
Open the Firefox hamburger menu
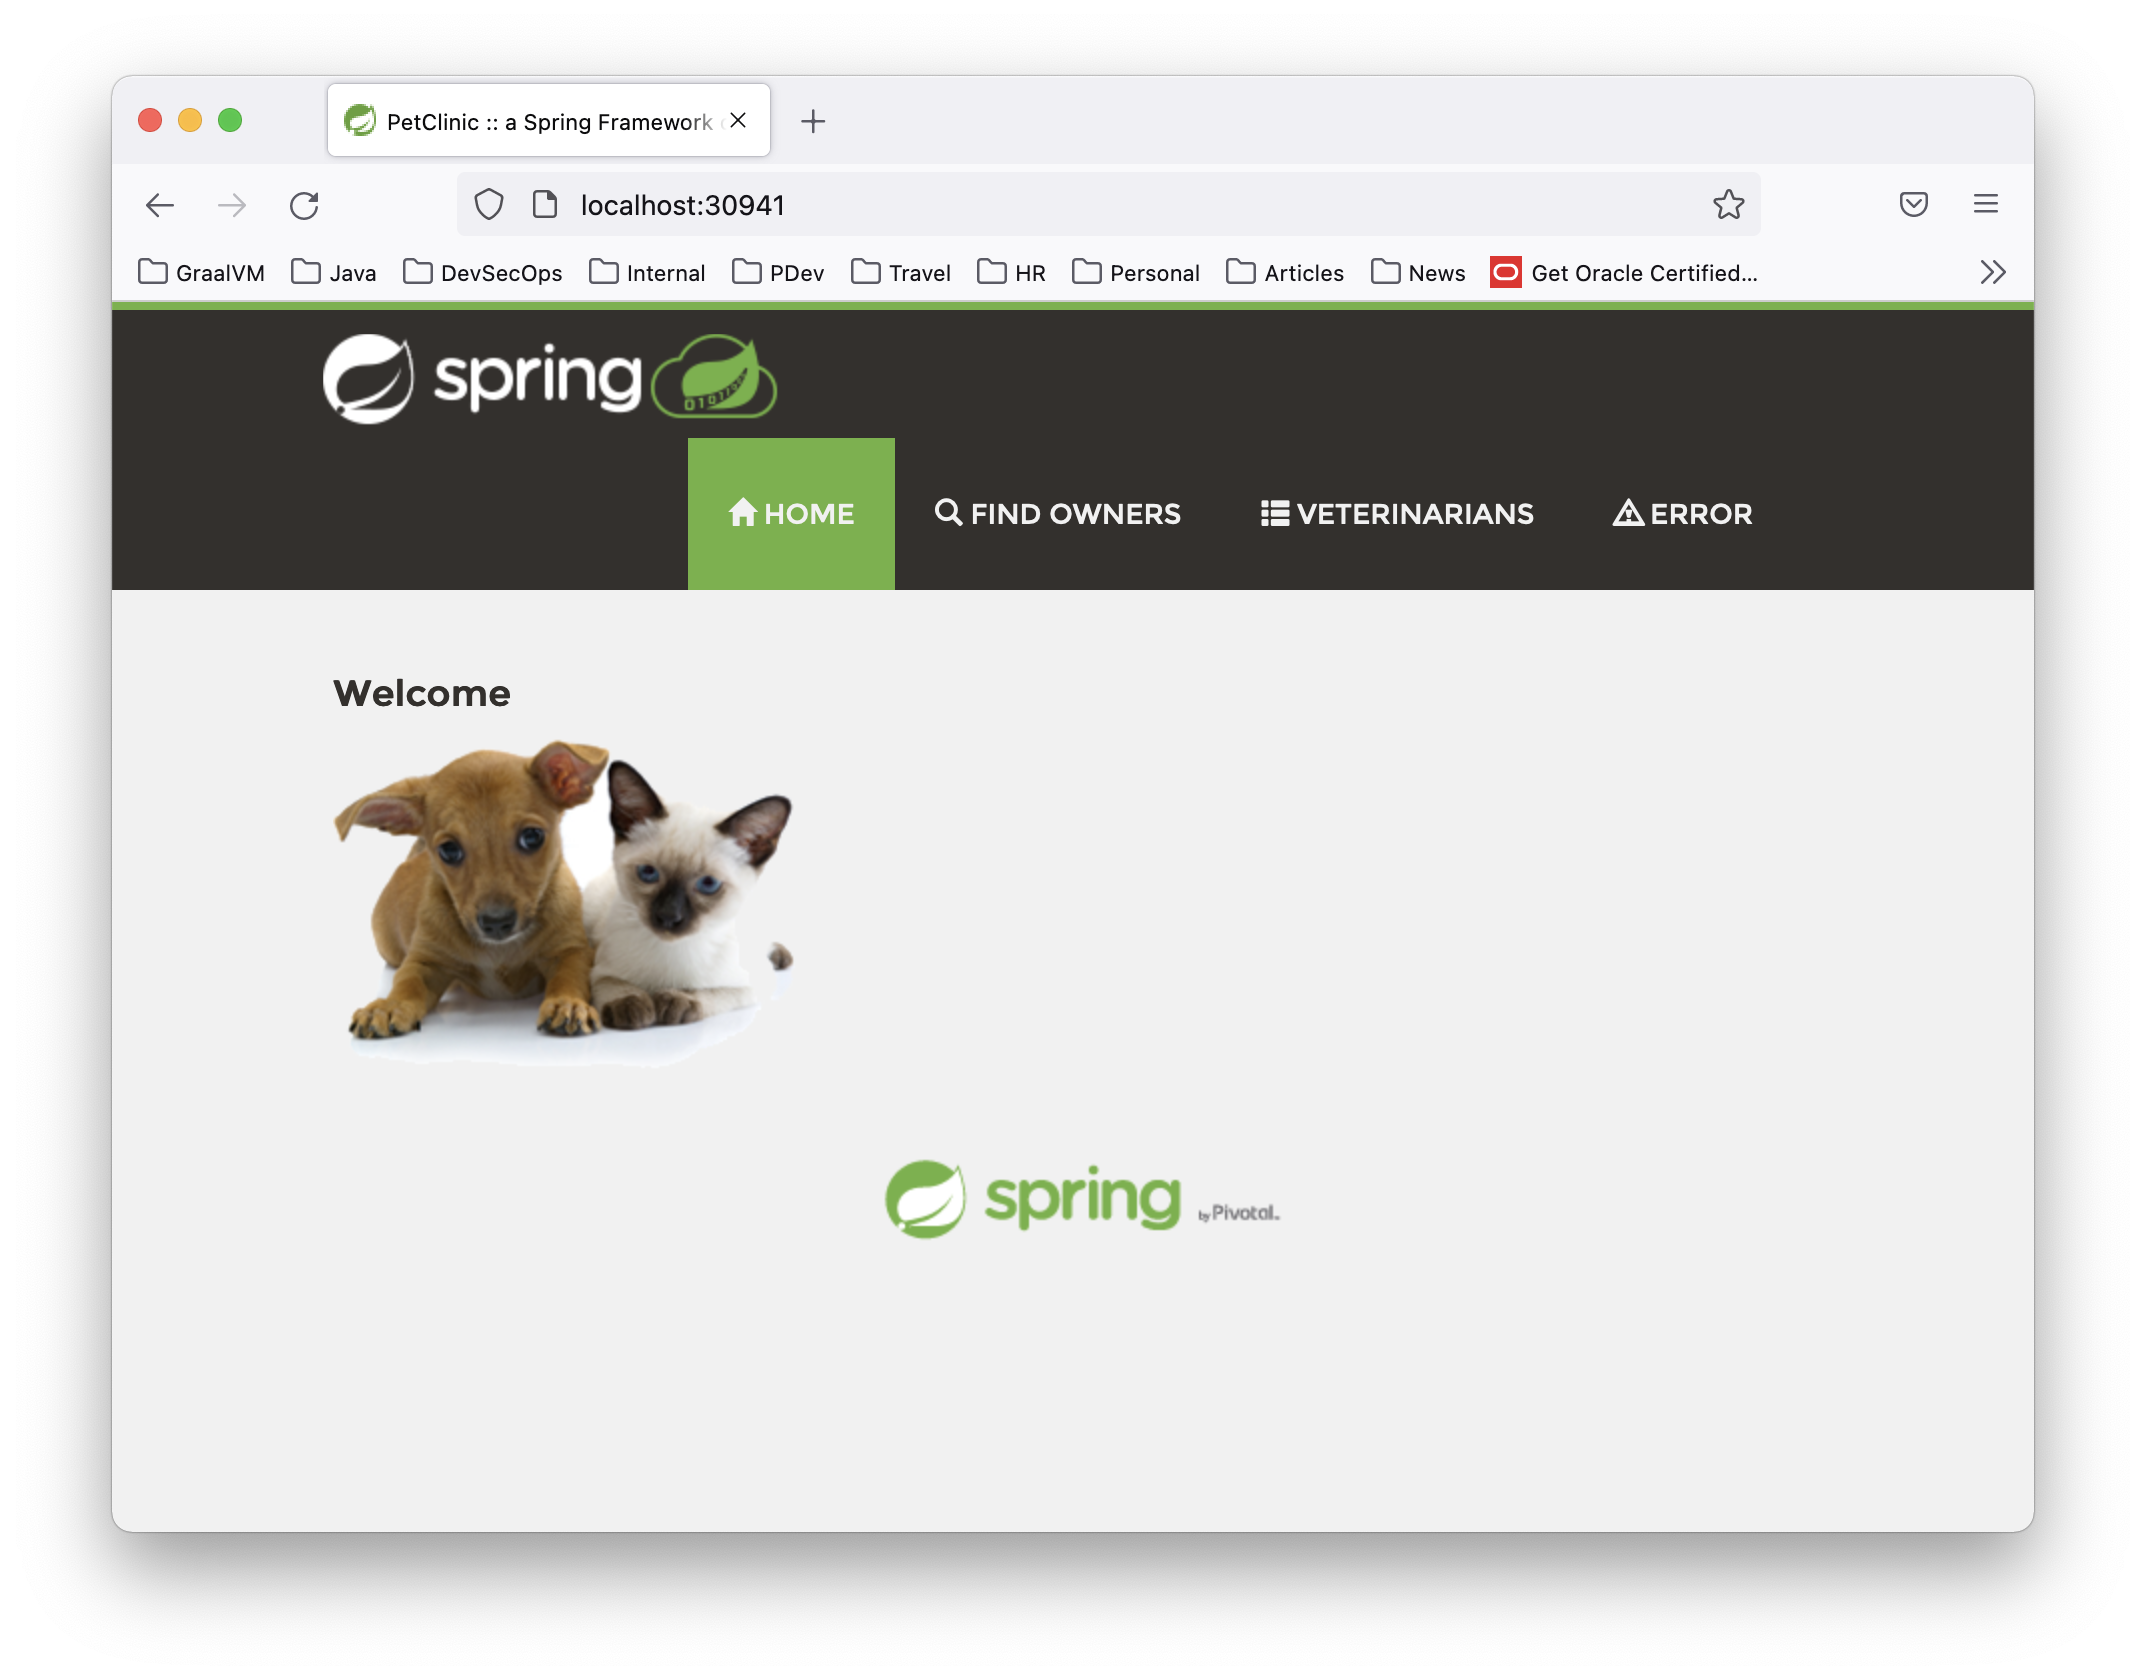(x=1986, y=205)
